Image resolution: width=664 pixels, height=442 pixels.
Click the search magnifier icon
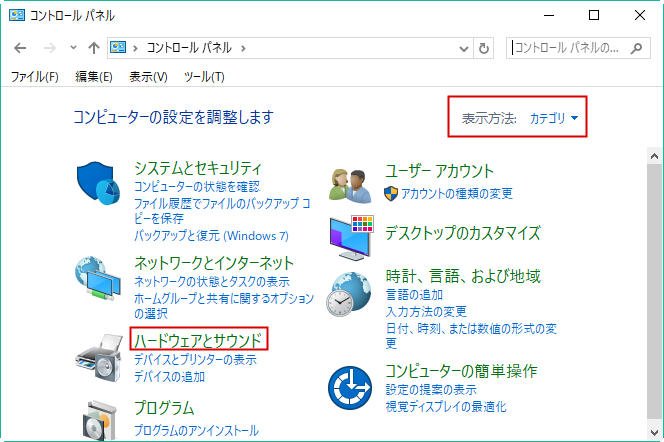636,48
